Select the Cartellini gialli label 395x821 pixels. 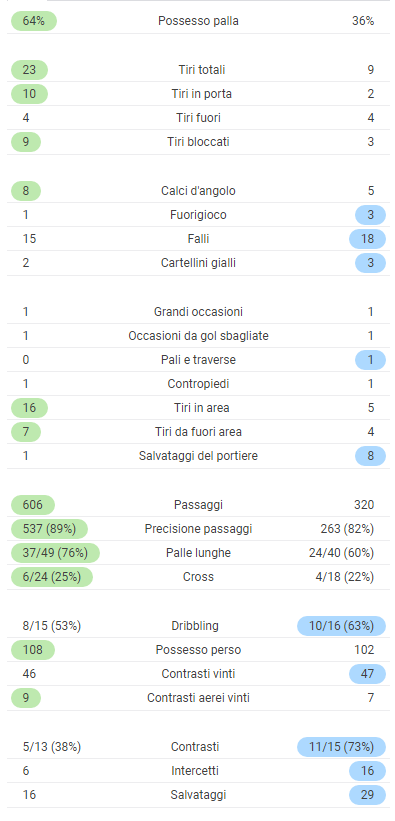[x=198, y=263]
